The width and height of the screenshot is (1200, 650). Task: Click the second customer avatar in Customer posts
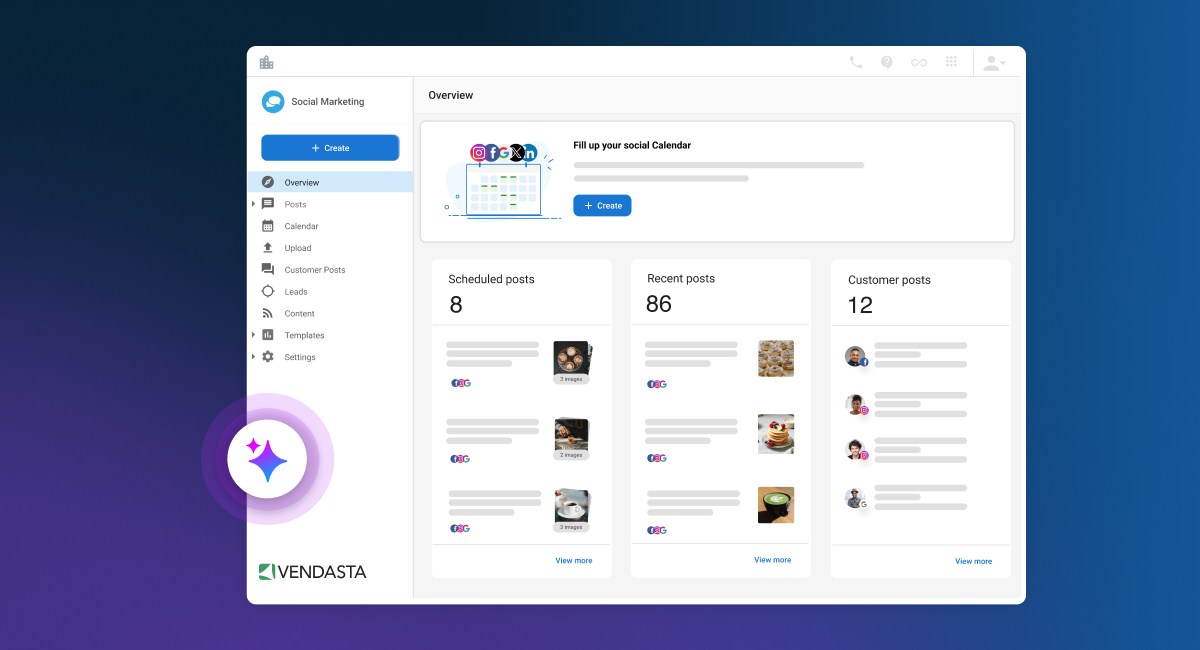click(x=855, y=405)
